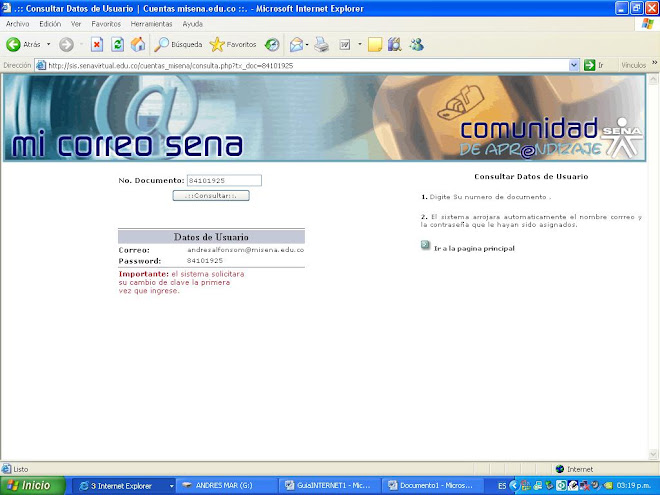Click the Windows flag logo in menu bar
Screen dimensions: 660x495
click(x=647, y=24)
